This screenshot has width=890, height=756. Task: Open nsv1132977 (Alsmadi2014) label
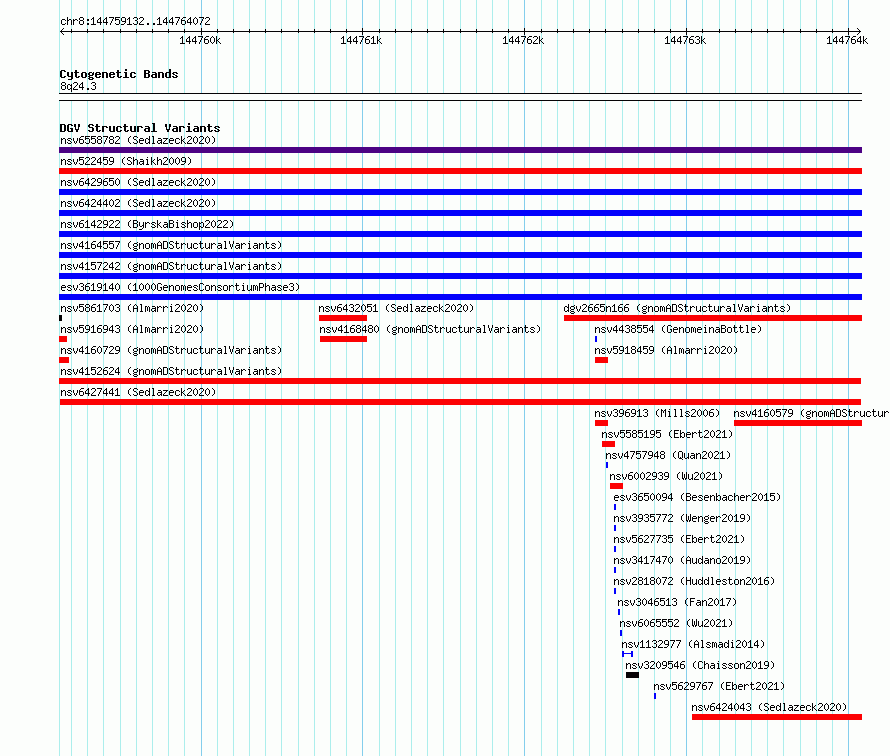[693, 644]
